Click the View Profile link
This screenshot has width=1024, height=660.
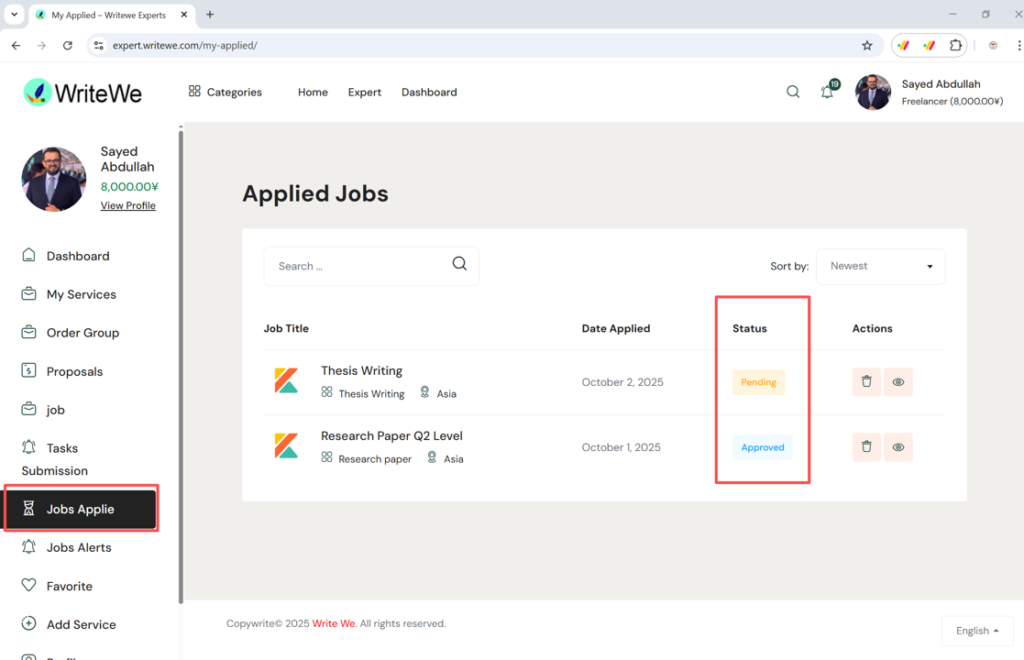128,206
